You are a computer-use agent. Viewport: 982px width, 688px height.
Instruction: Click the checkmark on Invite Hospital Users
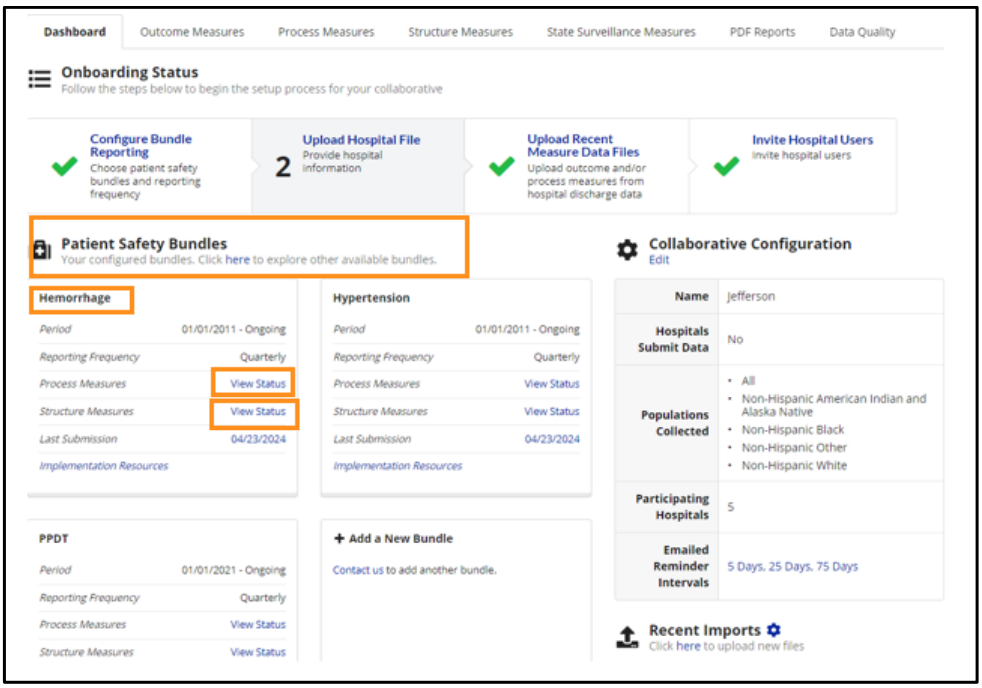click(726, 164)
